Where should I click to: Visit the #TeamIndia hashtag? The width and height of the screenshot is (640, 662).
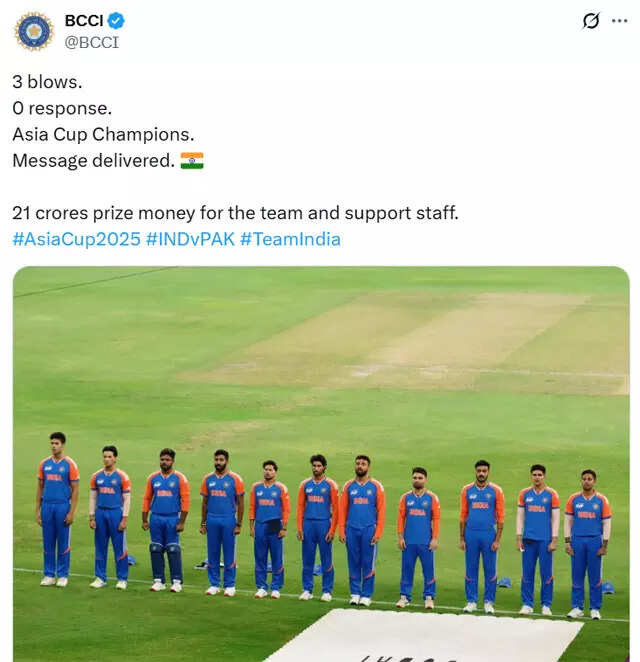click(290, 239)
